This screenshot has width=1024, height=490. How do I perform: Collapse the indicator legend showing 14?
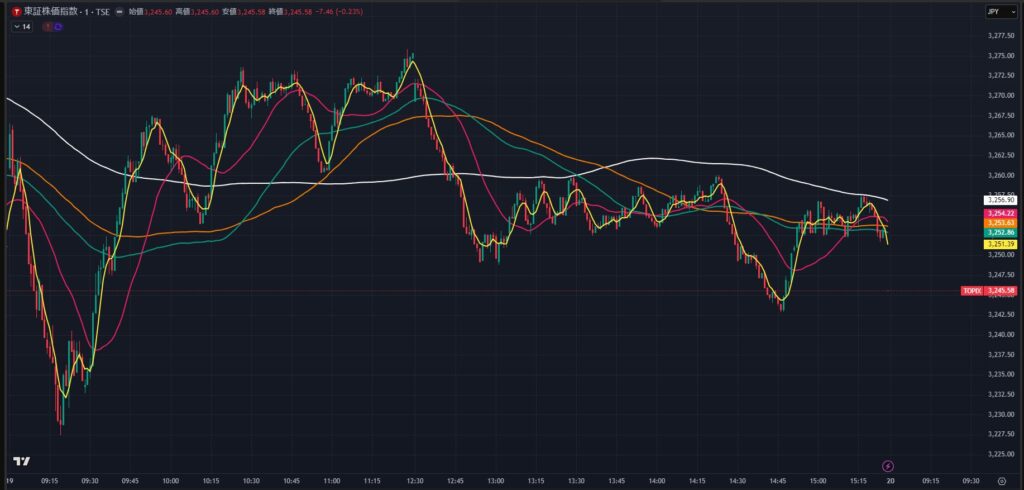click(x=16, y=27)
